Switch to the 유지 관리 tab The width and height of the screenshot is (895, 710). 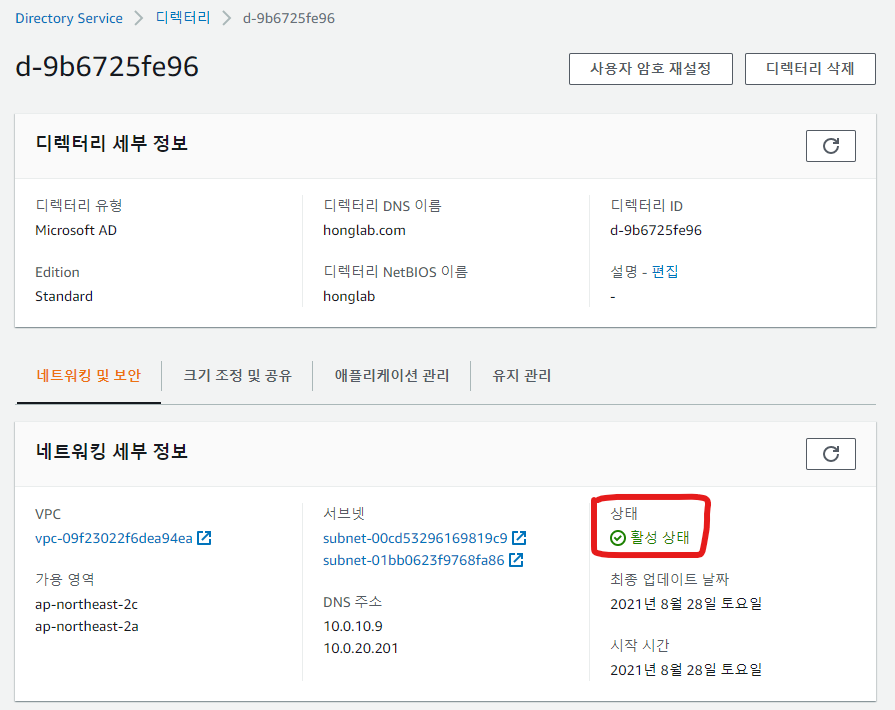pyautogui.click(x=522, y=376)
